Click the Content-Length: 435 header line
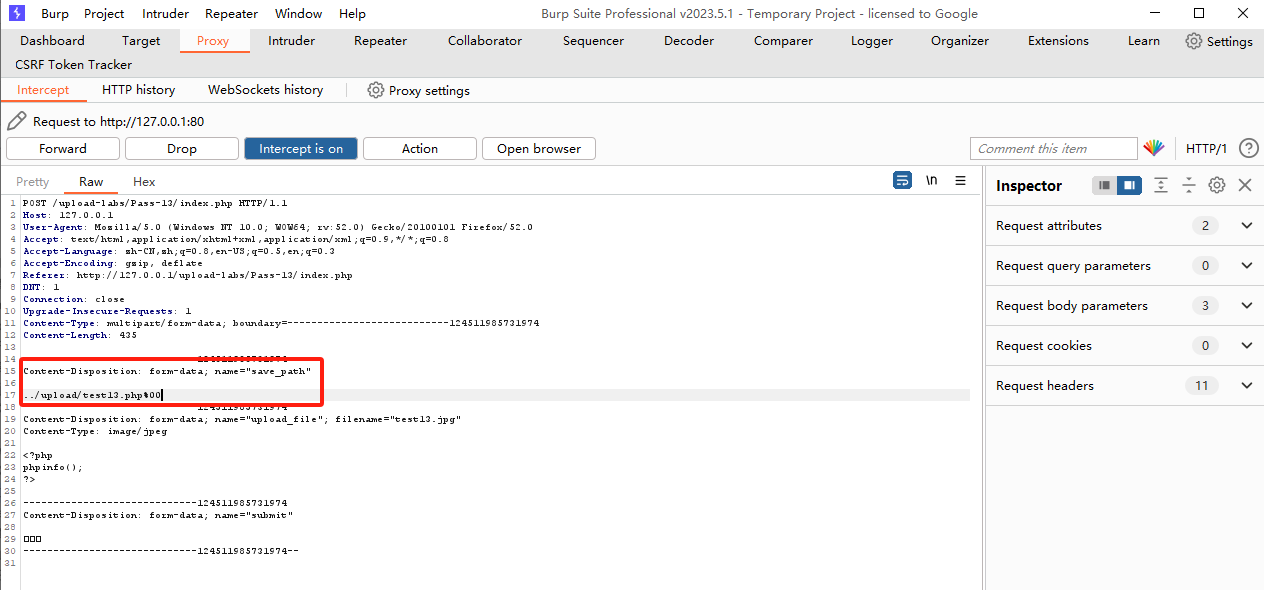This screenshot has height=590, width=1264. (80, 335)
